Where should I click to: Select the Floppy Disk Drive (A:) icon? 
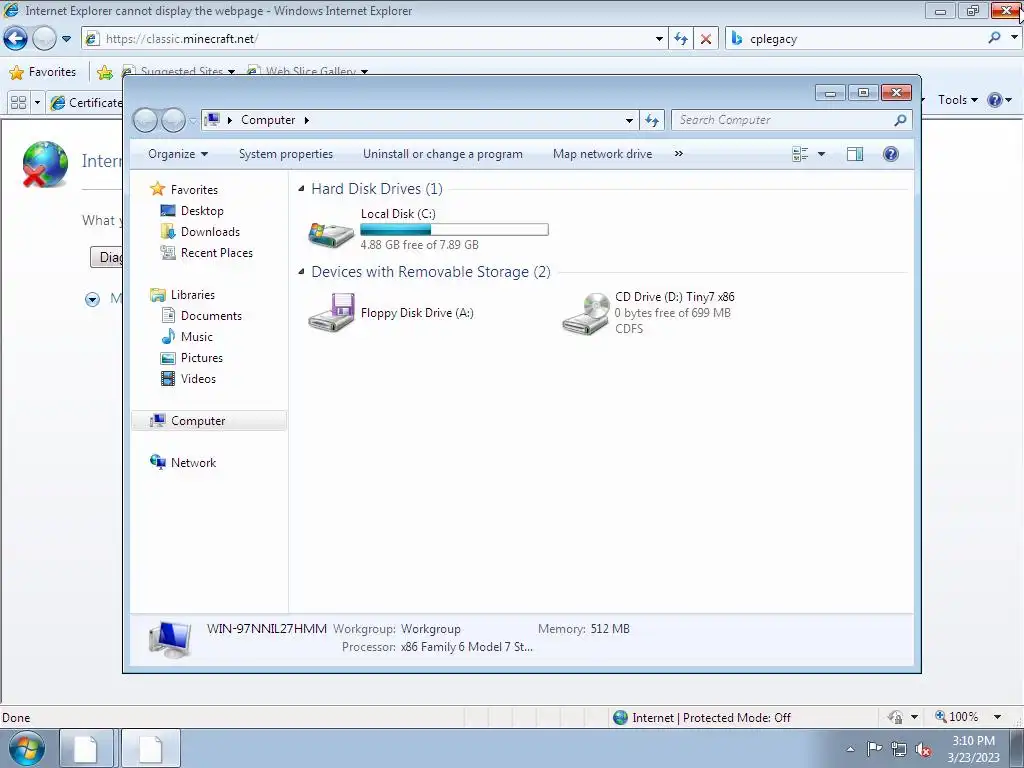(x=332, y=313)
